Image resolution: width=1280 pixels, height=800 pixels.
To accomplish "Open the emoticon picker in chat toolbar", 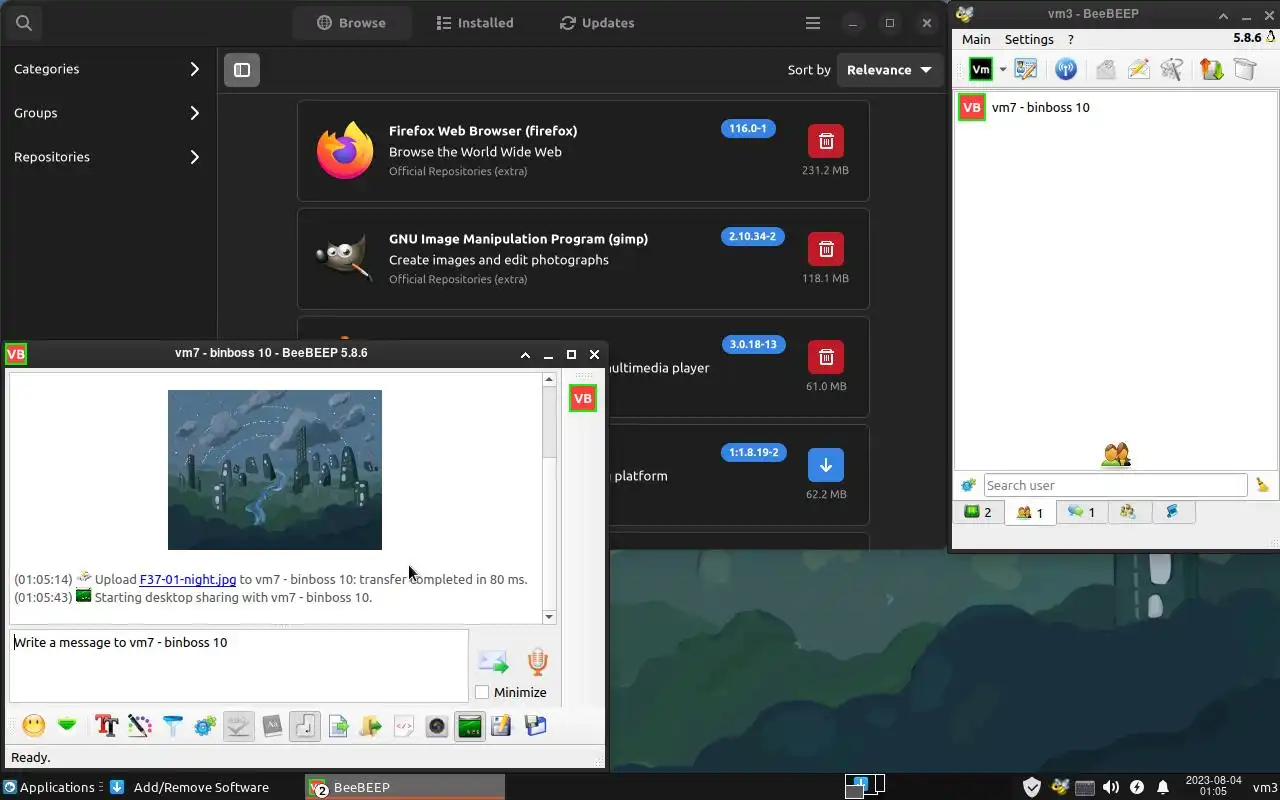I will tap(34, 725).
